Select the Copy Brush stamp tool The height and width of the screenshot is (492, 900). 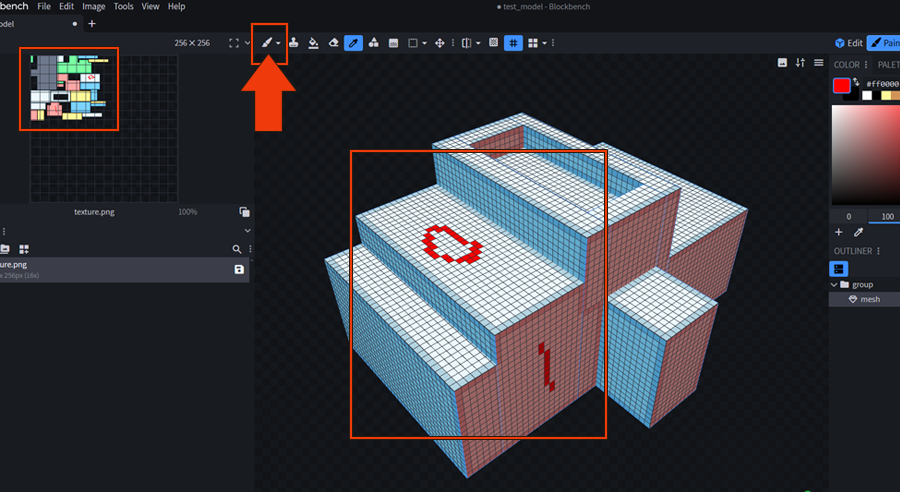[294, 43]
